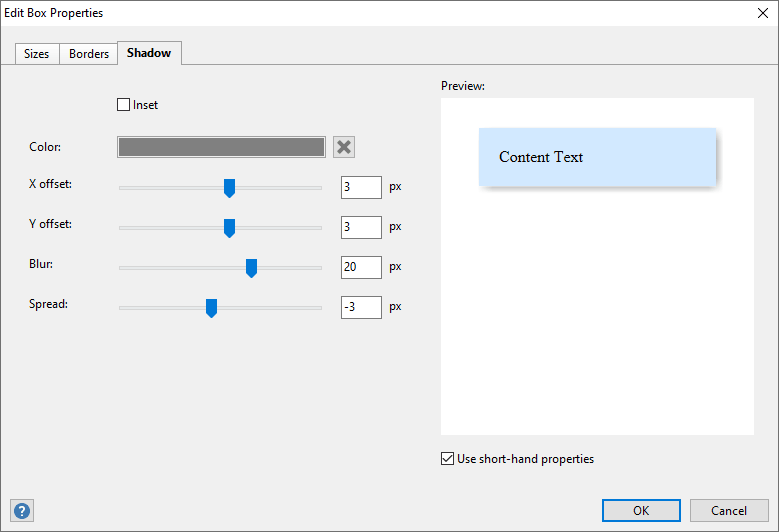Switch to the Sizes tab
The image size is (779, 532).
pos(37,54)
